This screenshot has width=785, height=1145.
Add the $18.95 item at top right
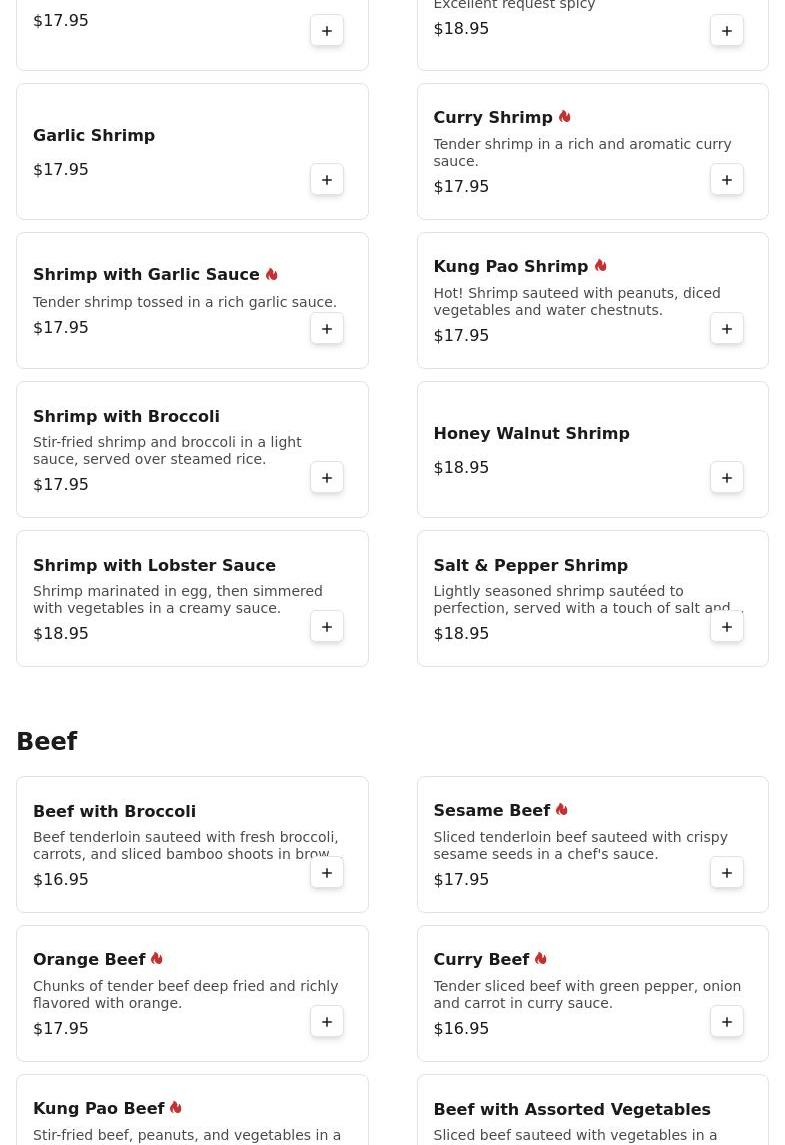tap(727, 31)
